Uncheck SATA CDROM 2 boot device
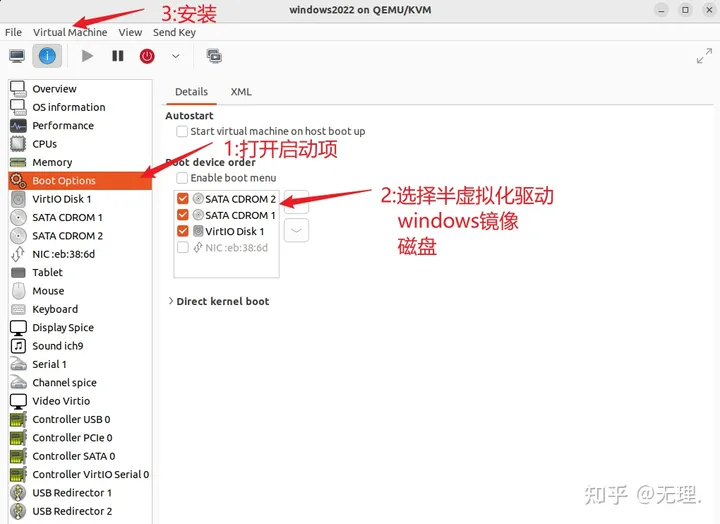The width and height of the screenshot is (720, 524). (x=183, y=198)
